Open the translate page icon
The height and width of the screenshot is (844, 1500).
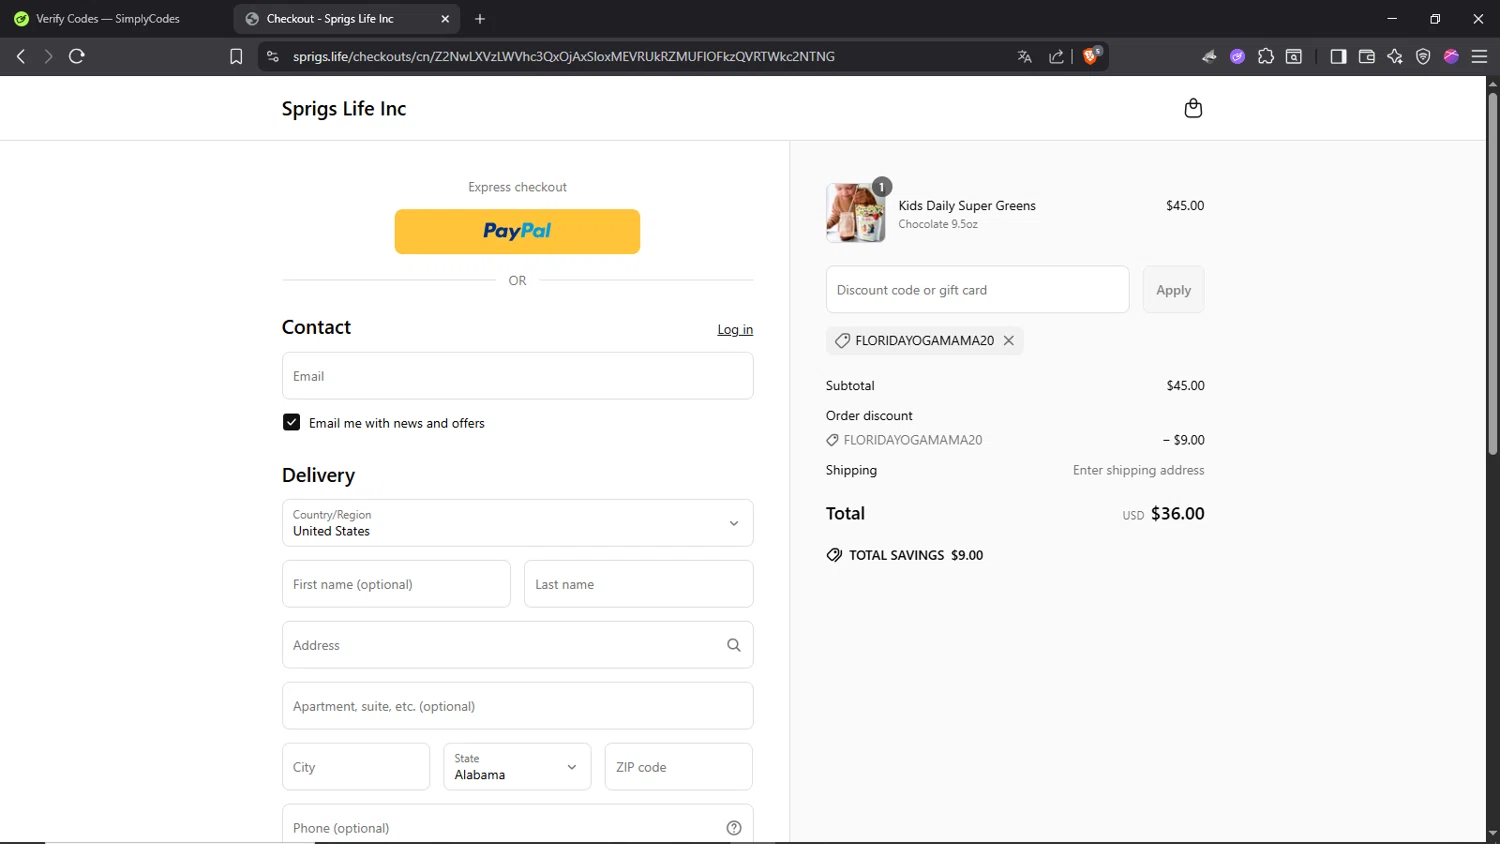point(1024,57)
